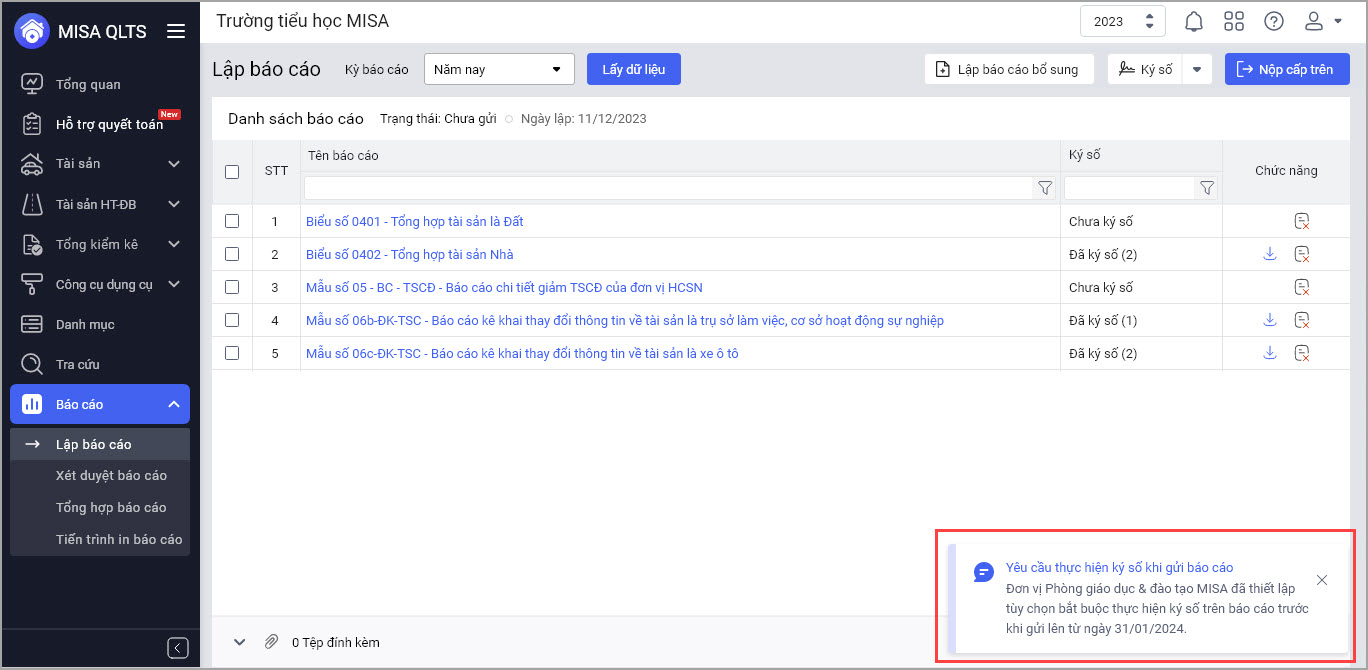Click the help question mark icon
Image resolution: width=1368 pixels, height=670 pixels.
coord(1273,22)
